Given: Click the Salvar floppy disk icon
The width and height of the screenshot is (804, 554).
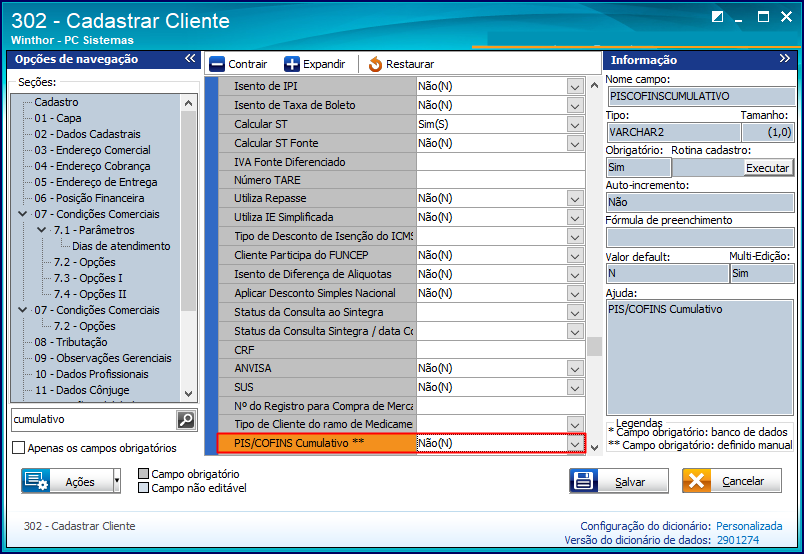Looking at the screenshot, I should [x=584, y=481].
